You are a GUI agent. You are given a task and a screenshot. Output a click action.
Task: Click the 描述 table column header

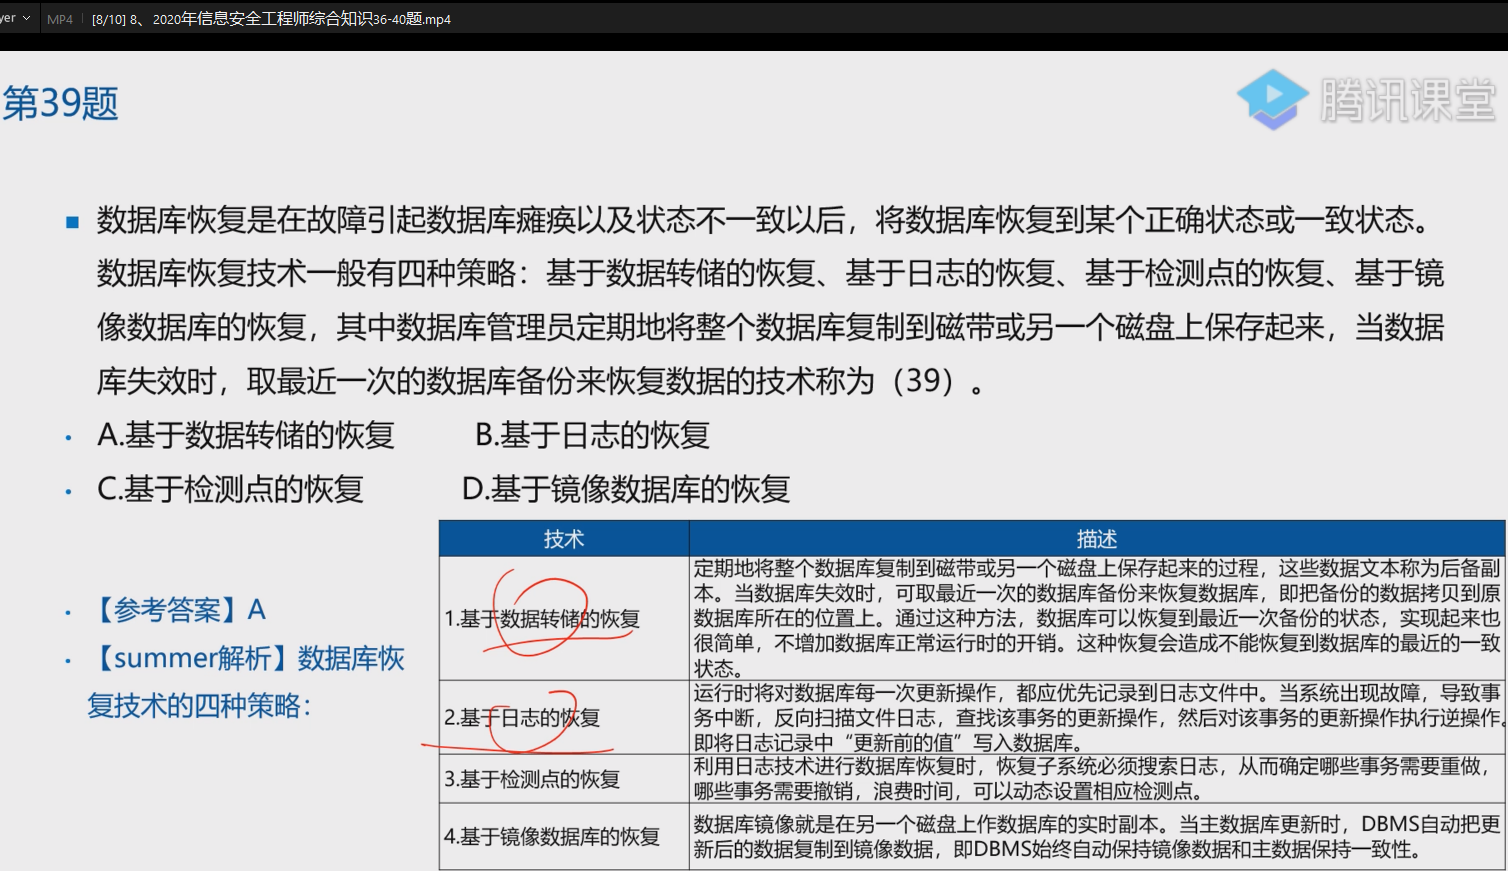point(1097,539)
